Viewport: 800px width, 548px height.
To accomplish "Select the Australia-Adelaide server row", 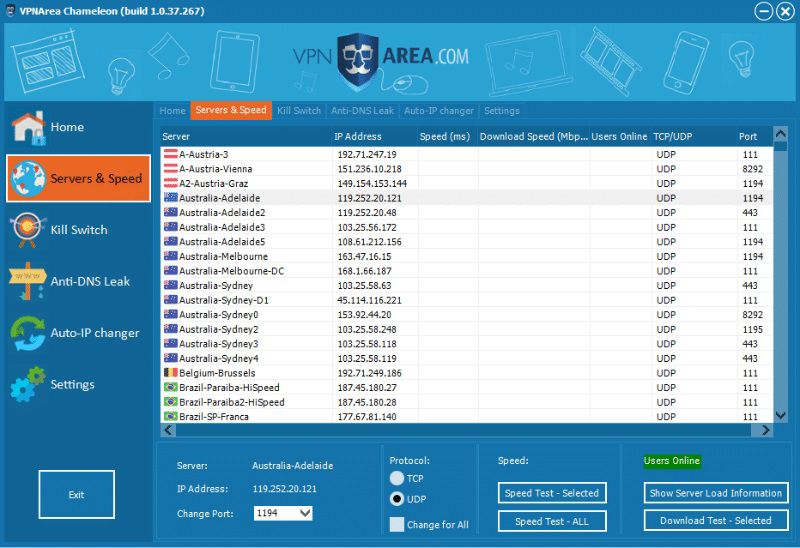I will pyautogui.click(x=467, y=198).
